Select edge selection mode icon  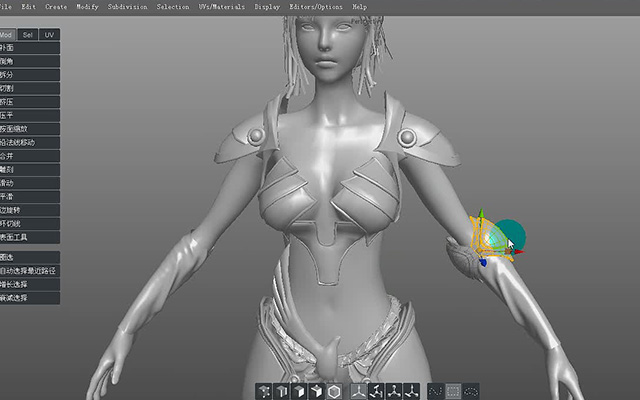click(282, 391)
